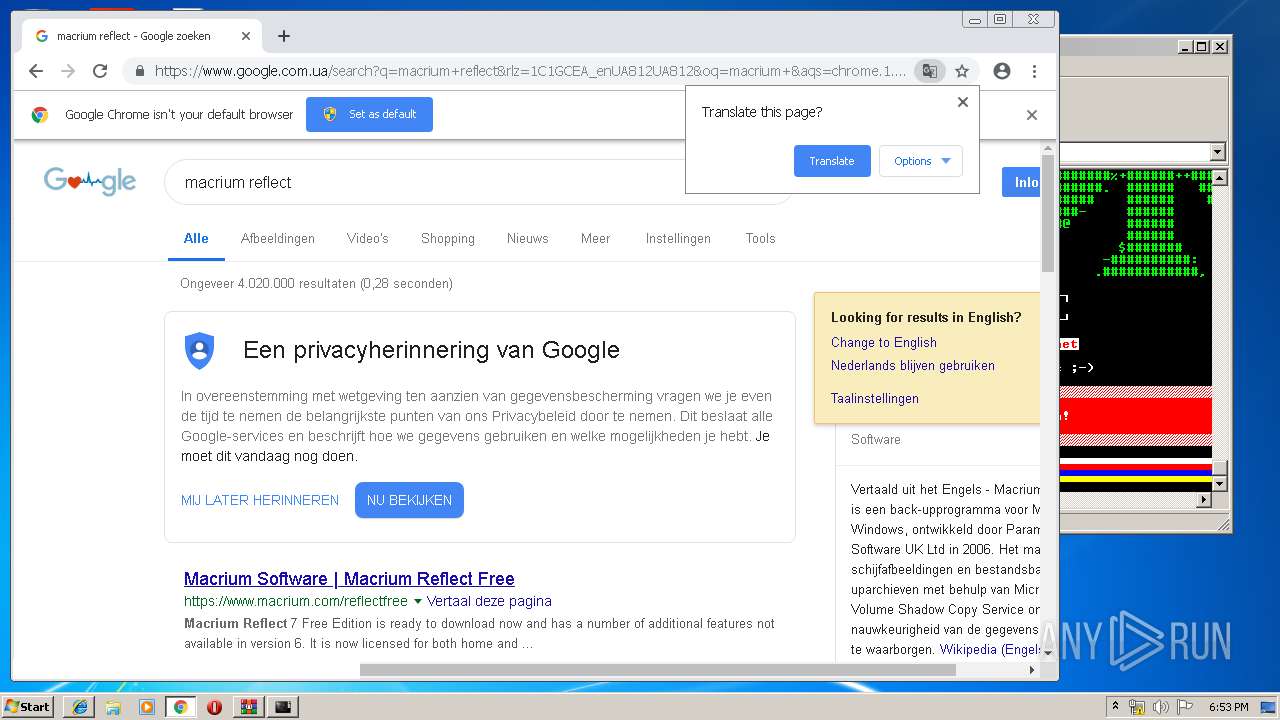The height and width of the screenshot is (720, 1280).
Task: Click Chrome icon in taskbar
Action: (180, 707)
